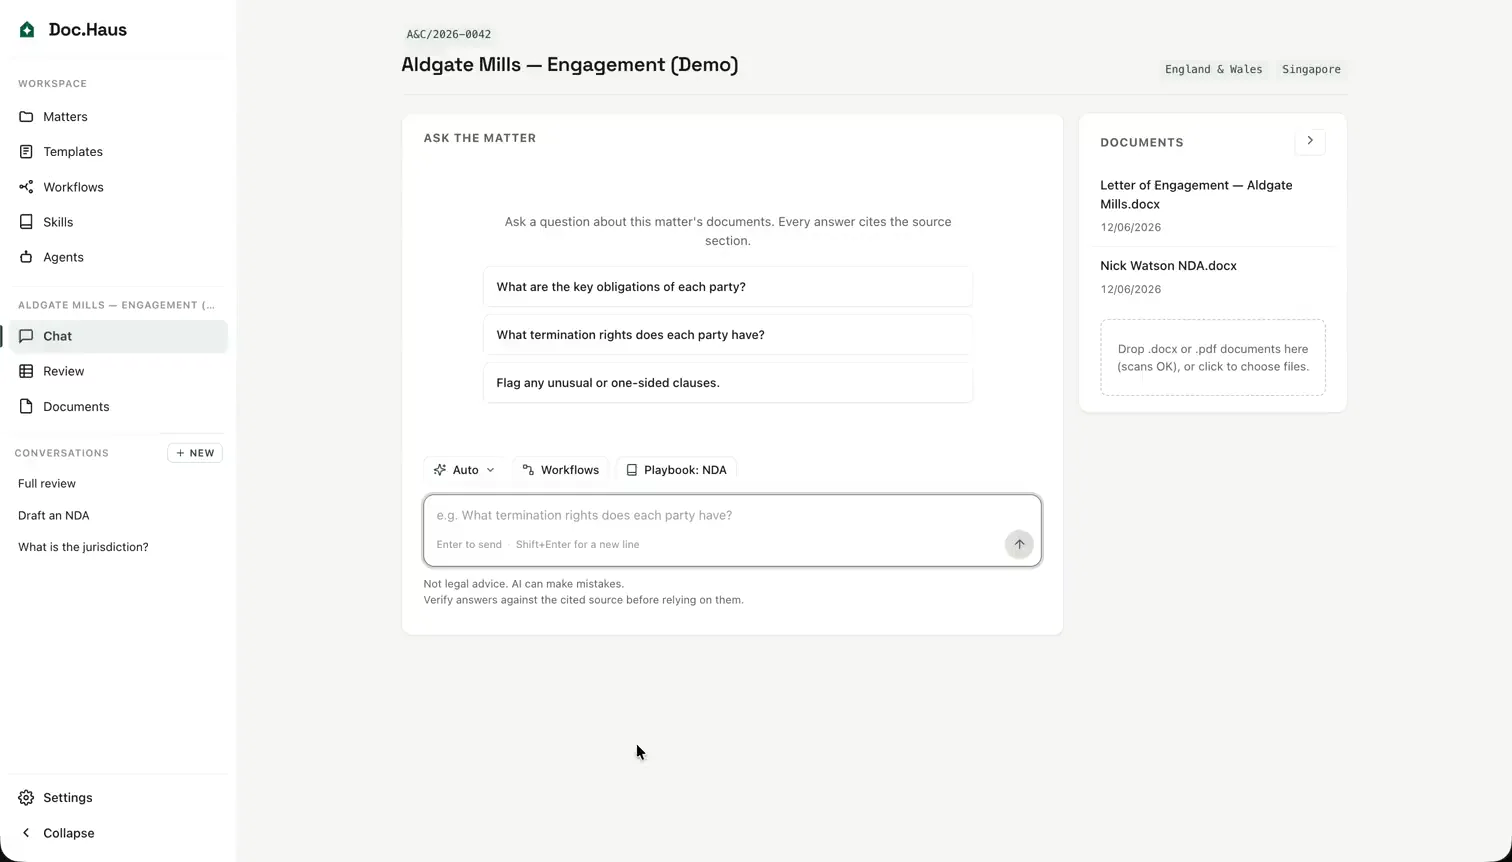Choose suggestion 'Flag any unusual or one-sided clauses.'

pos(728,383)
